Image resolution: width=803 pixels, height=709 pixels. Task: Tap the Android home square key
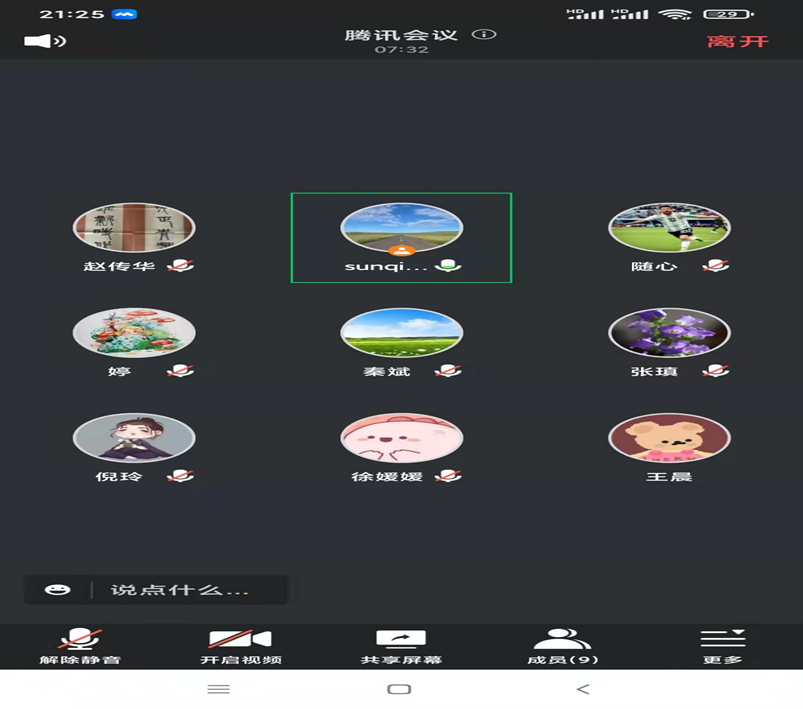399,689
